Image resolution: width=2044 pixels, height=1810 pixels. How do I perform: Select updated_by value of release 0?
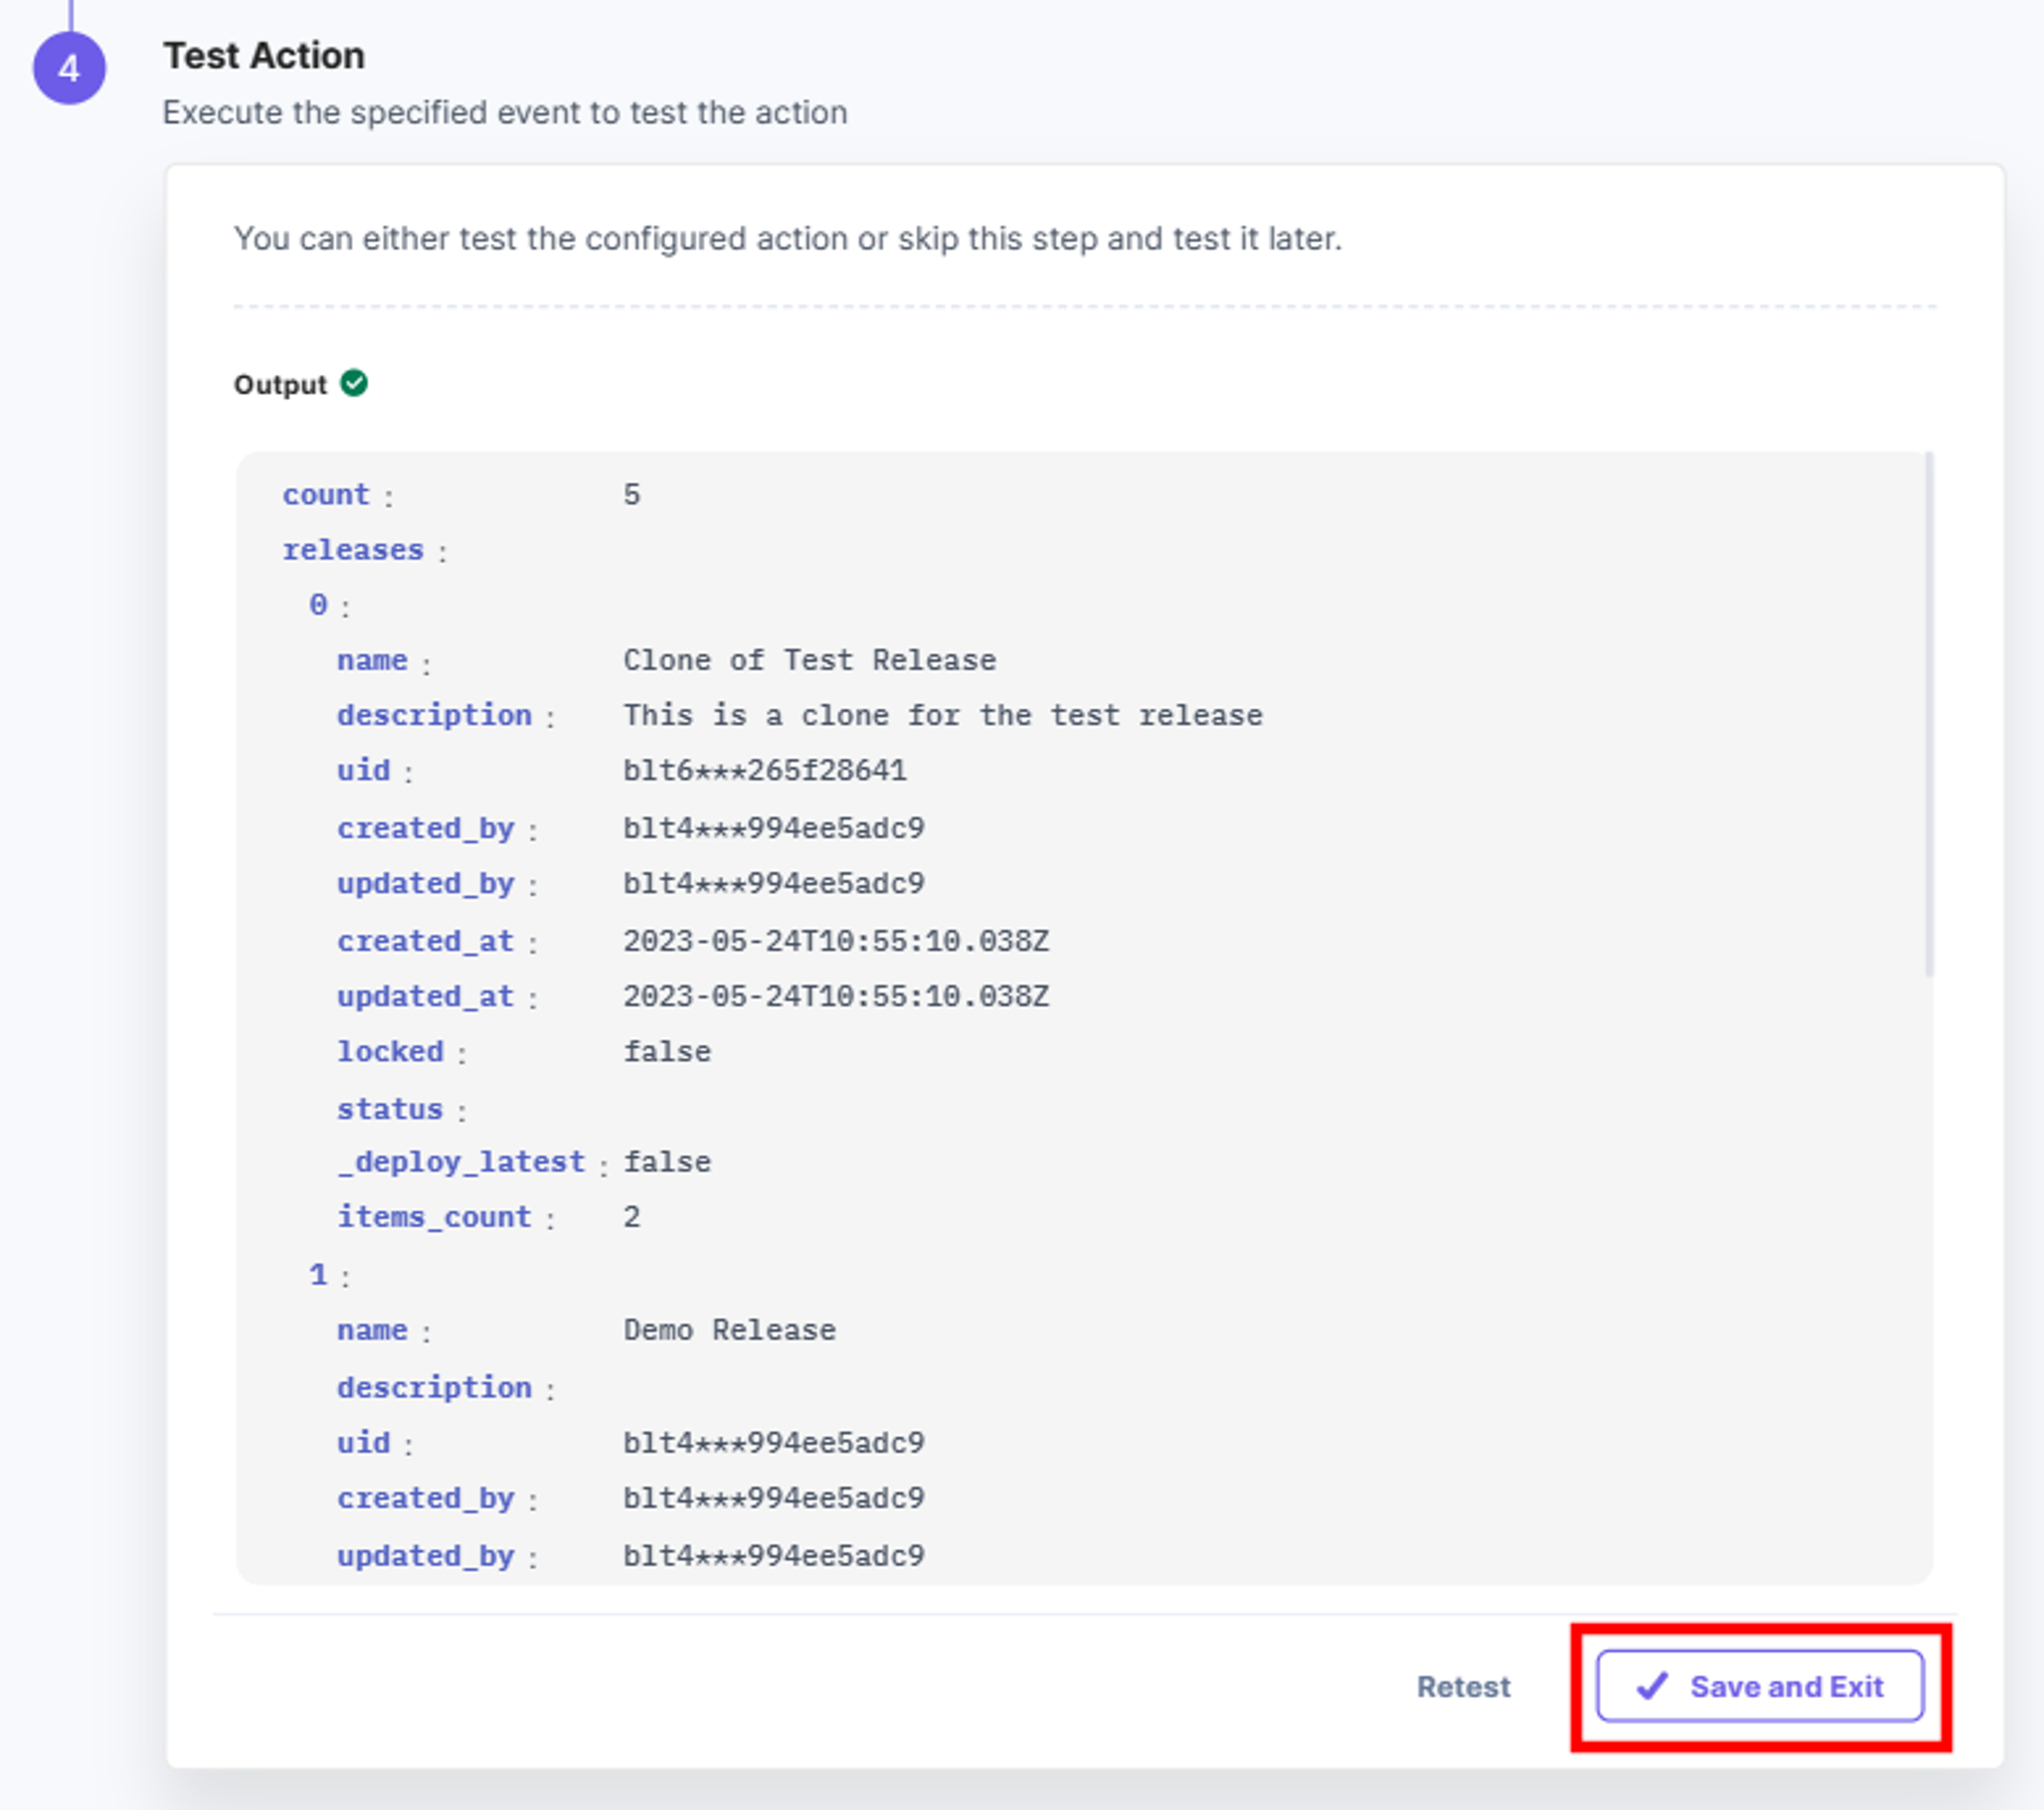pyautogui.click(x=774, y=883)
